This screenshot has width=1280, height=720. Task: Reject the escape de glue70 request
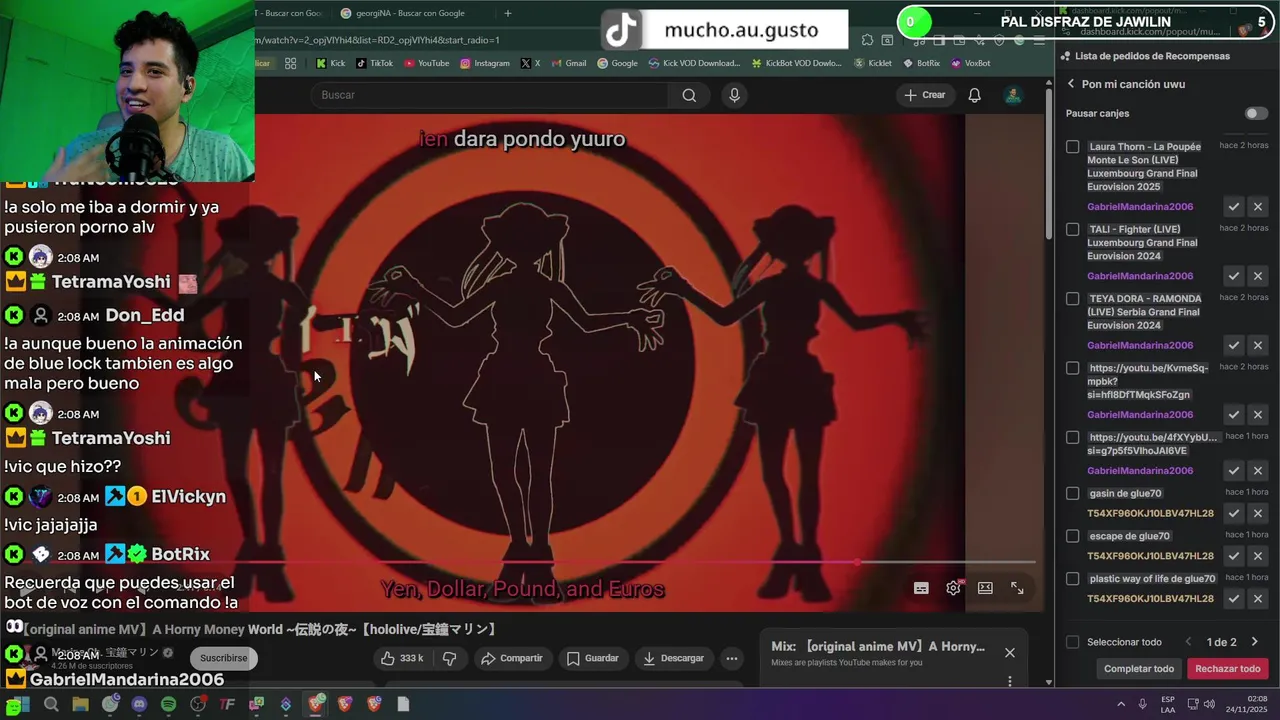[x=1258, y=556]
